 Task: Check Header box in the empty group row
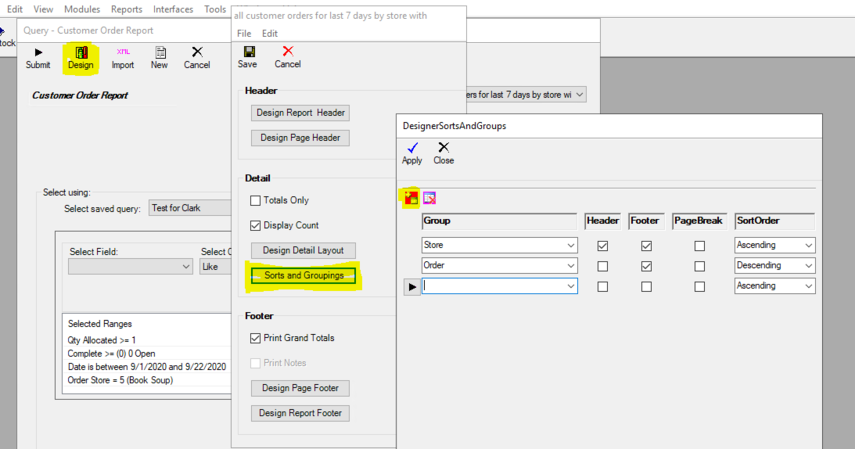(x=603, y=286)
